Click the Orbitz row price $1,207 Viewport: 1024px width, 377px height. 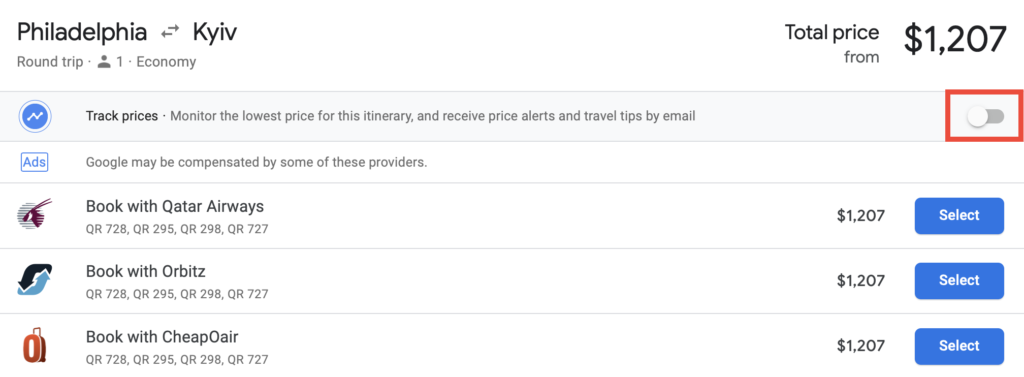(861, 281)
